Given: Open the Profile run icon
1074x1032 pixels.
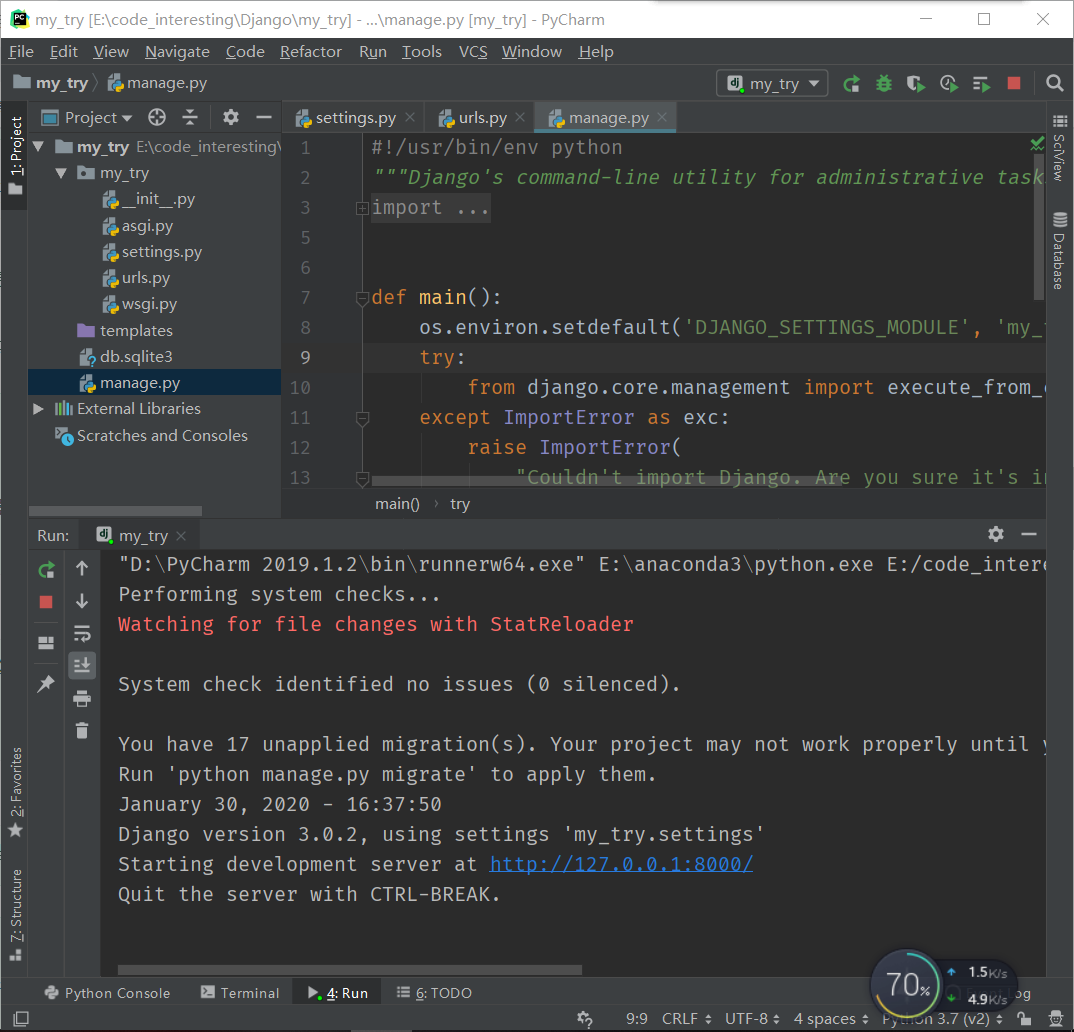Looking at the screenshot, I should pos(949,84).
